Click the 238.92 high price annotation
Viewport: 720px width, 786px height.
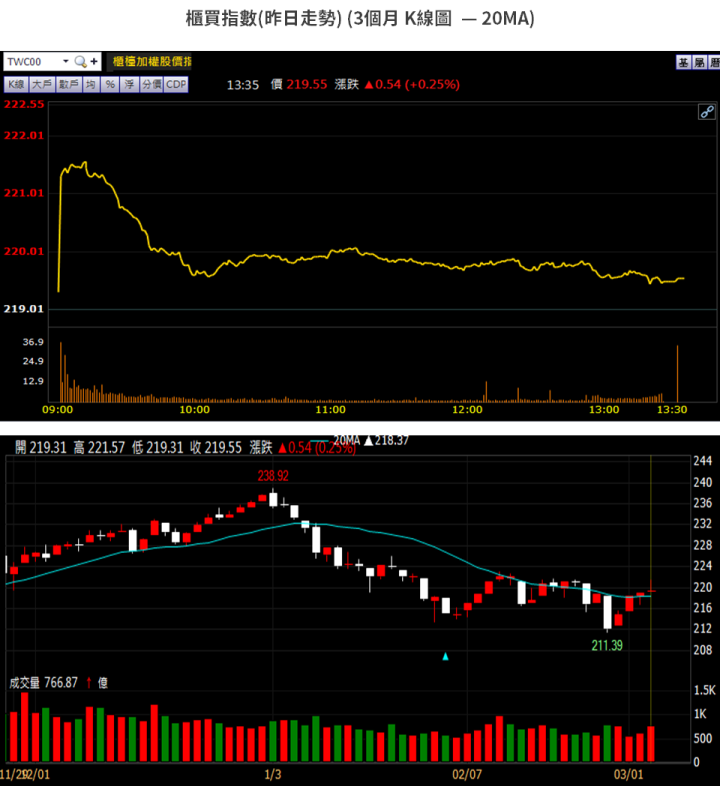273,476
